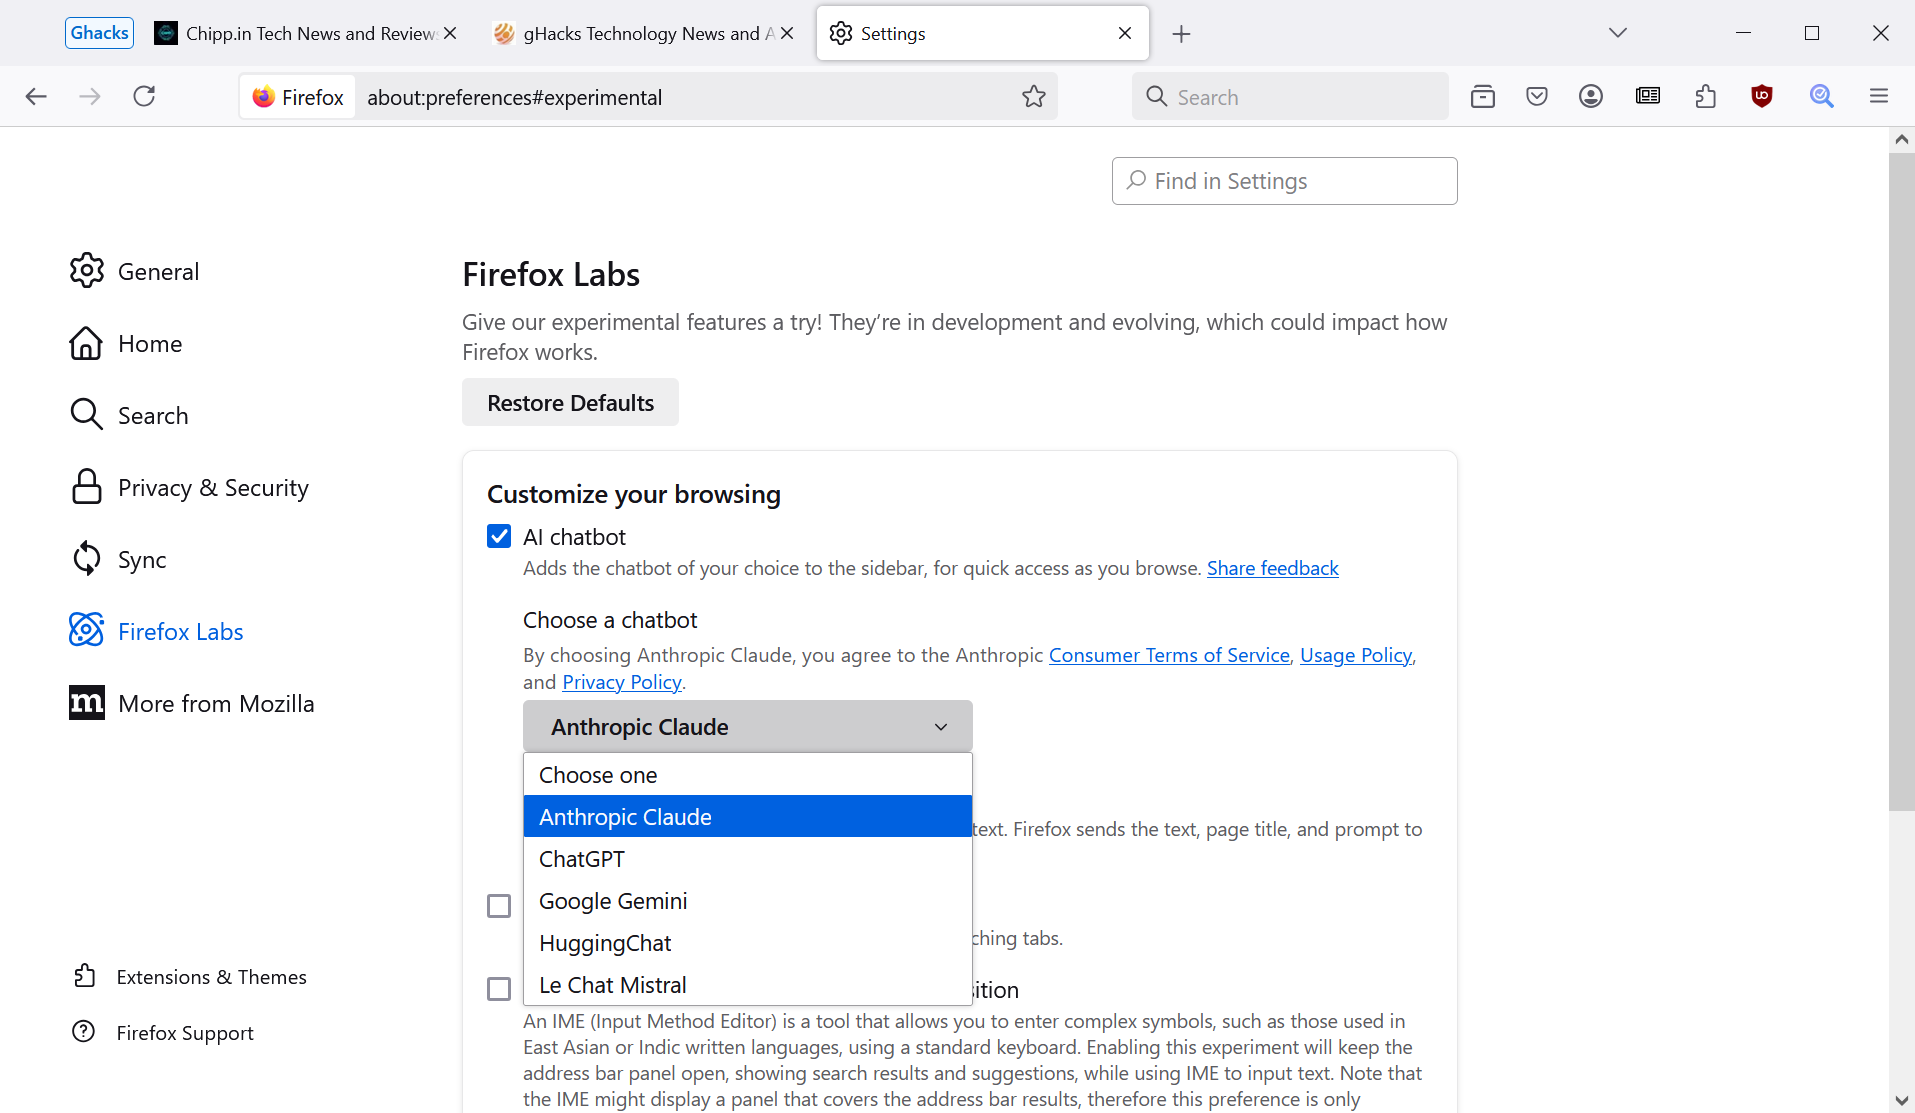Open the Extensions puzzle-piece icon
This screenshot has height=1113, width=1915.
click(1705, 96)
